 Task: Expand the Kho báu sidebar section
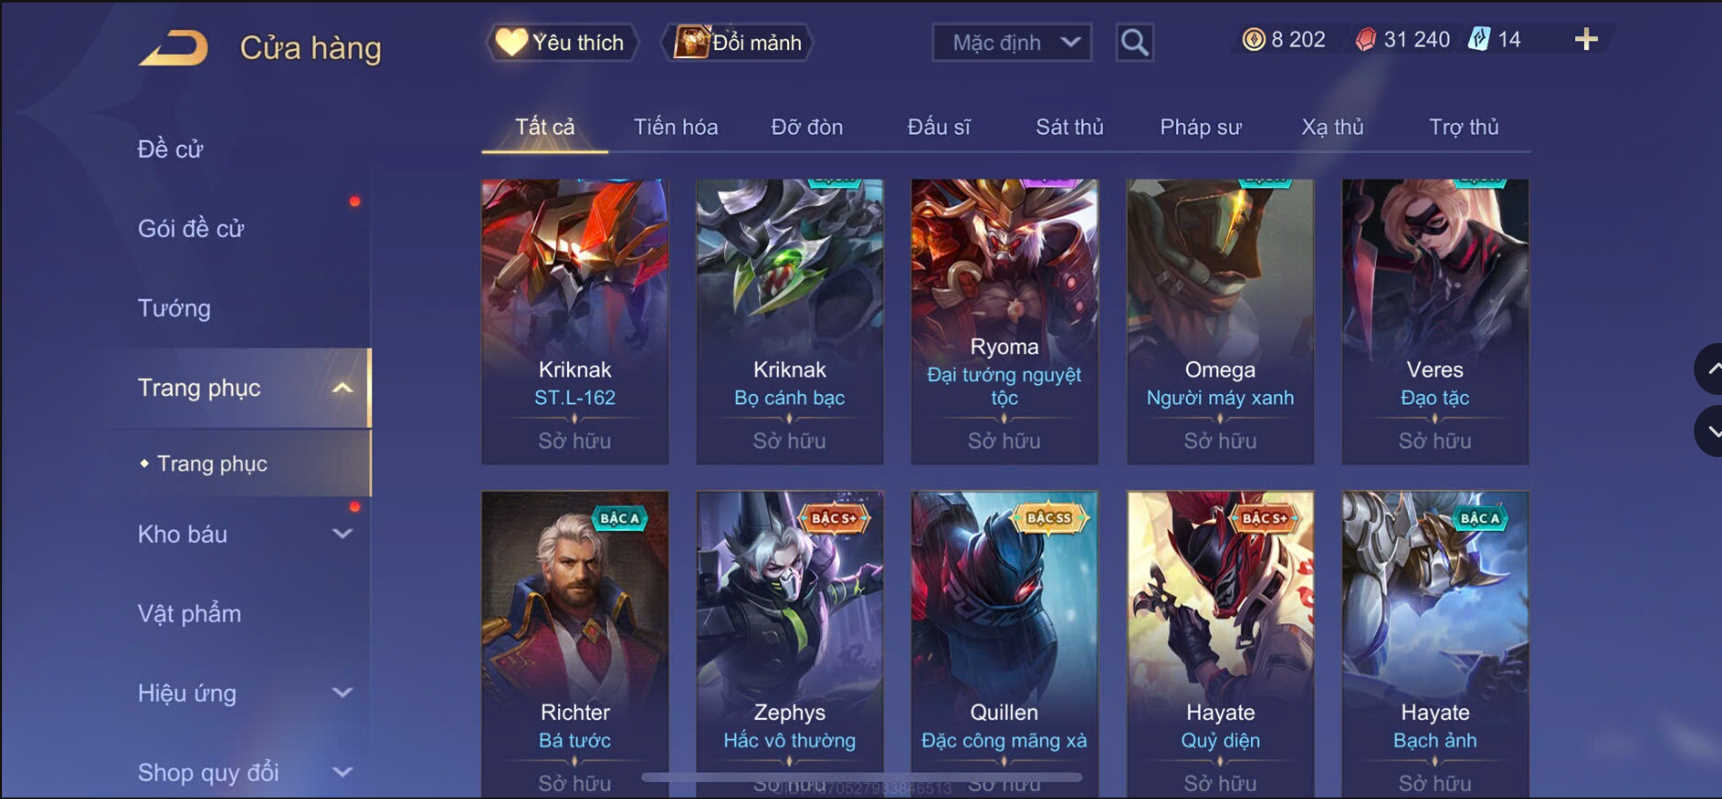[x=342, y=534]
